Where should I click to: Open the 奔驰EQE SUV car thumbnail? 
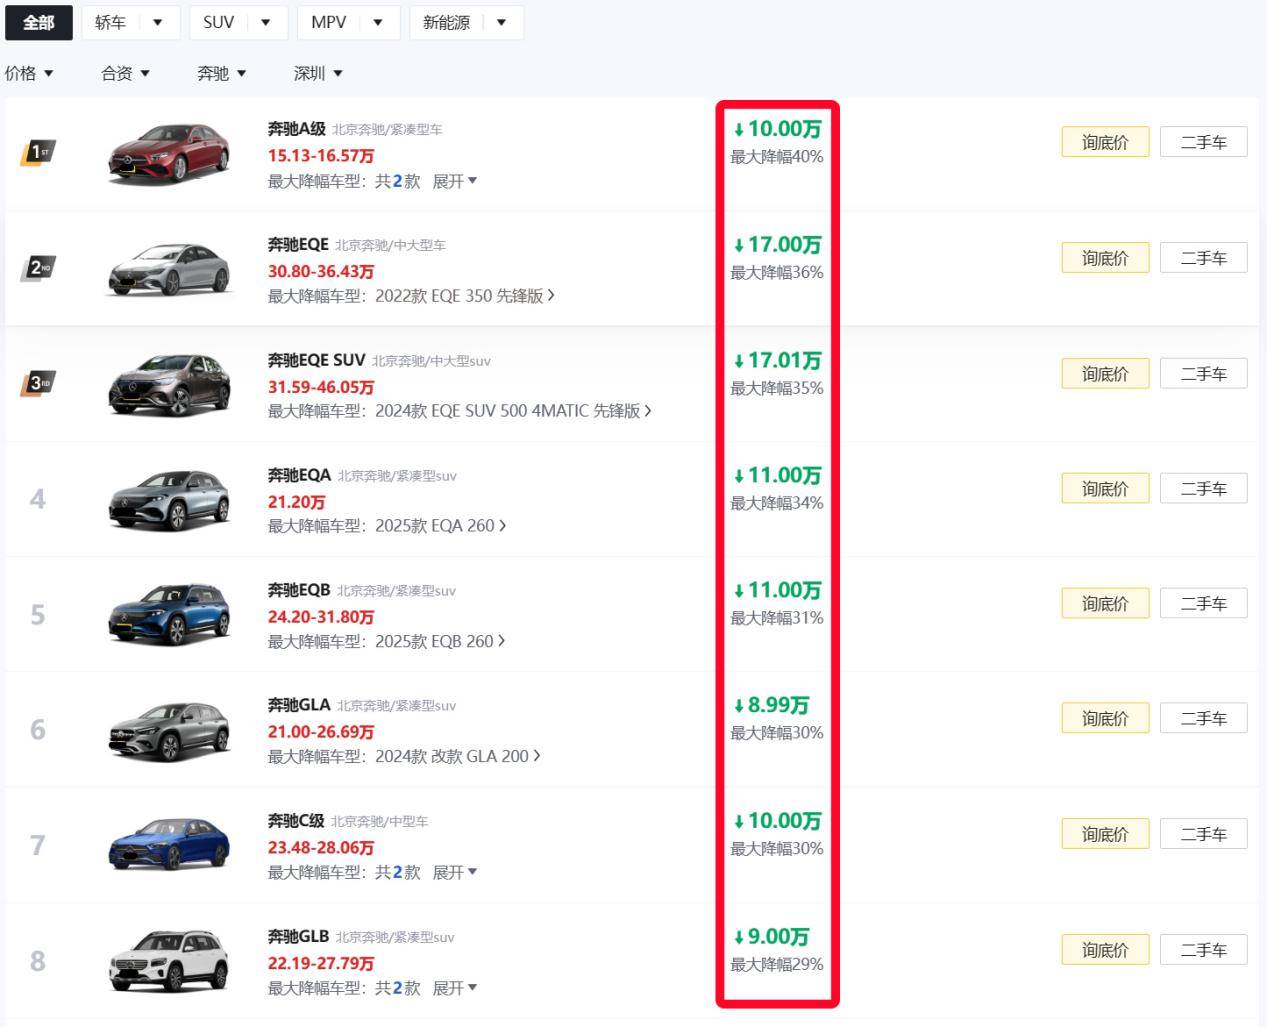[168, 384]
